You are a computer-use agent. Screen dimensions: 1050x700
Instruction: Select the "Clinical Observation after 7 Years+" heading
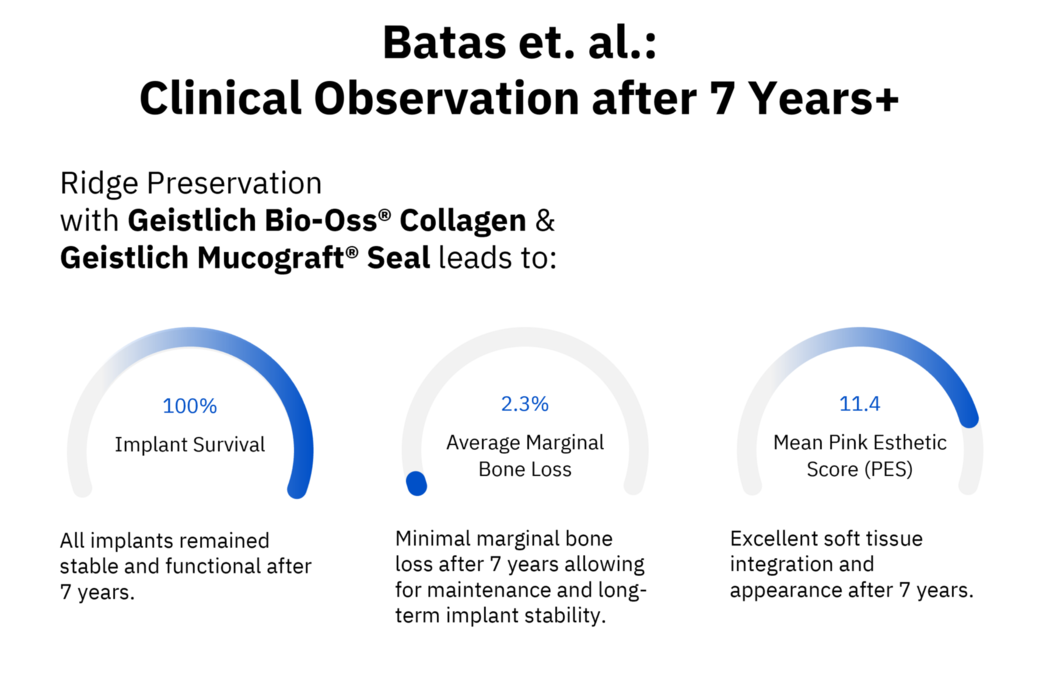tap(519, 98)
